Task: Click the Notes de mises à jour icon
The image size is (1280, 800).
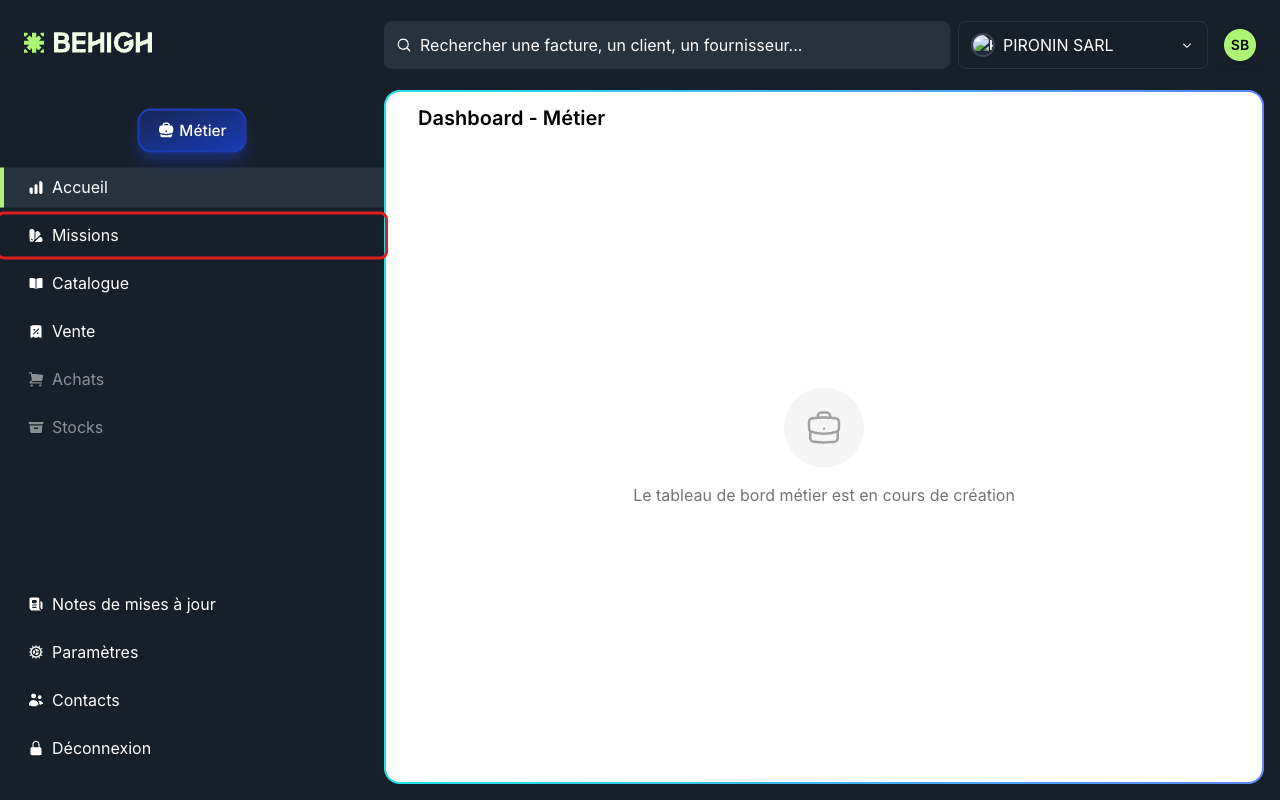Action: pos(36,604)
